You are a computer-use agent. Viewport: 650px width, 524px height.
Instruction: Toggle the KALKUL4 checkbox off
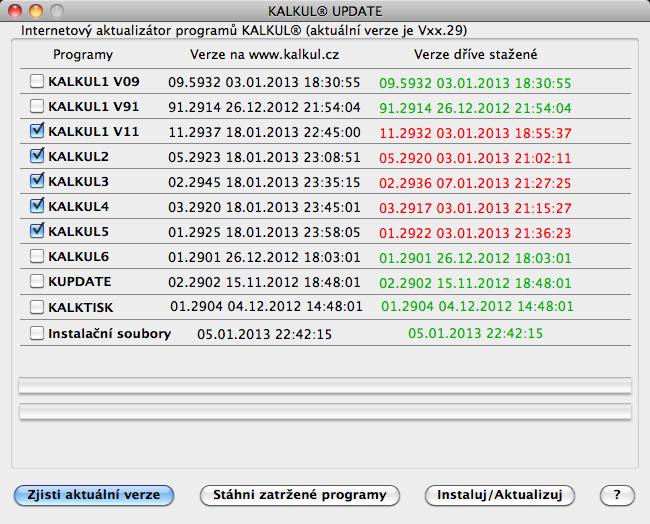(37, 206)
